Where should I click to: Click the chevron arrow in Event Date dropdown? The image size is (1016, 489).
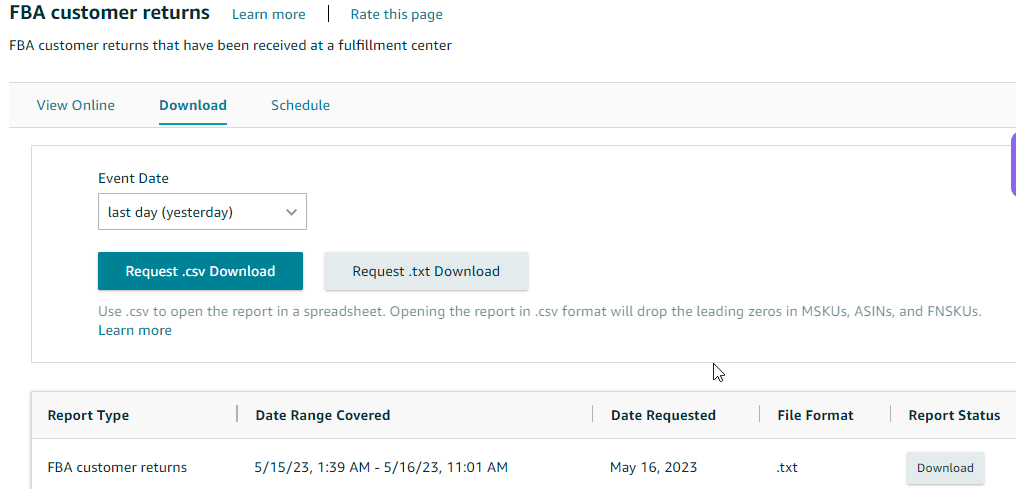click(x=291, y=212)
